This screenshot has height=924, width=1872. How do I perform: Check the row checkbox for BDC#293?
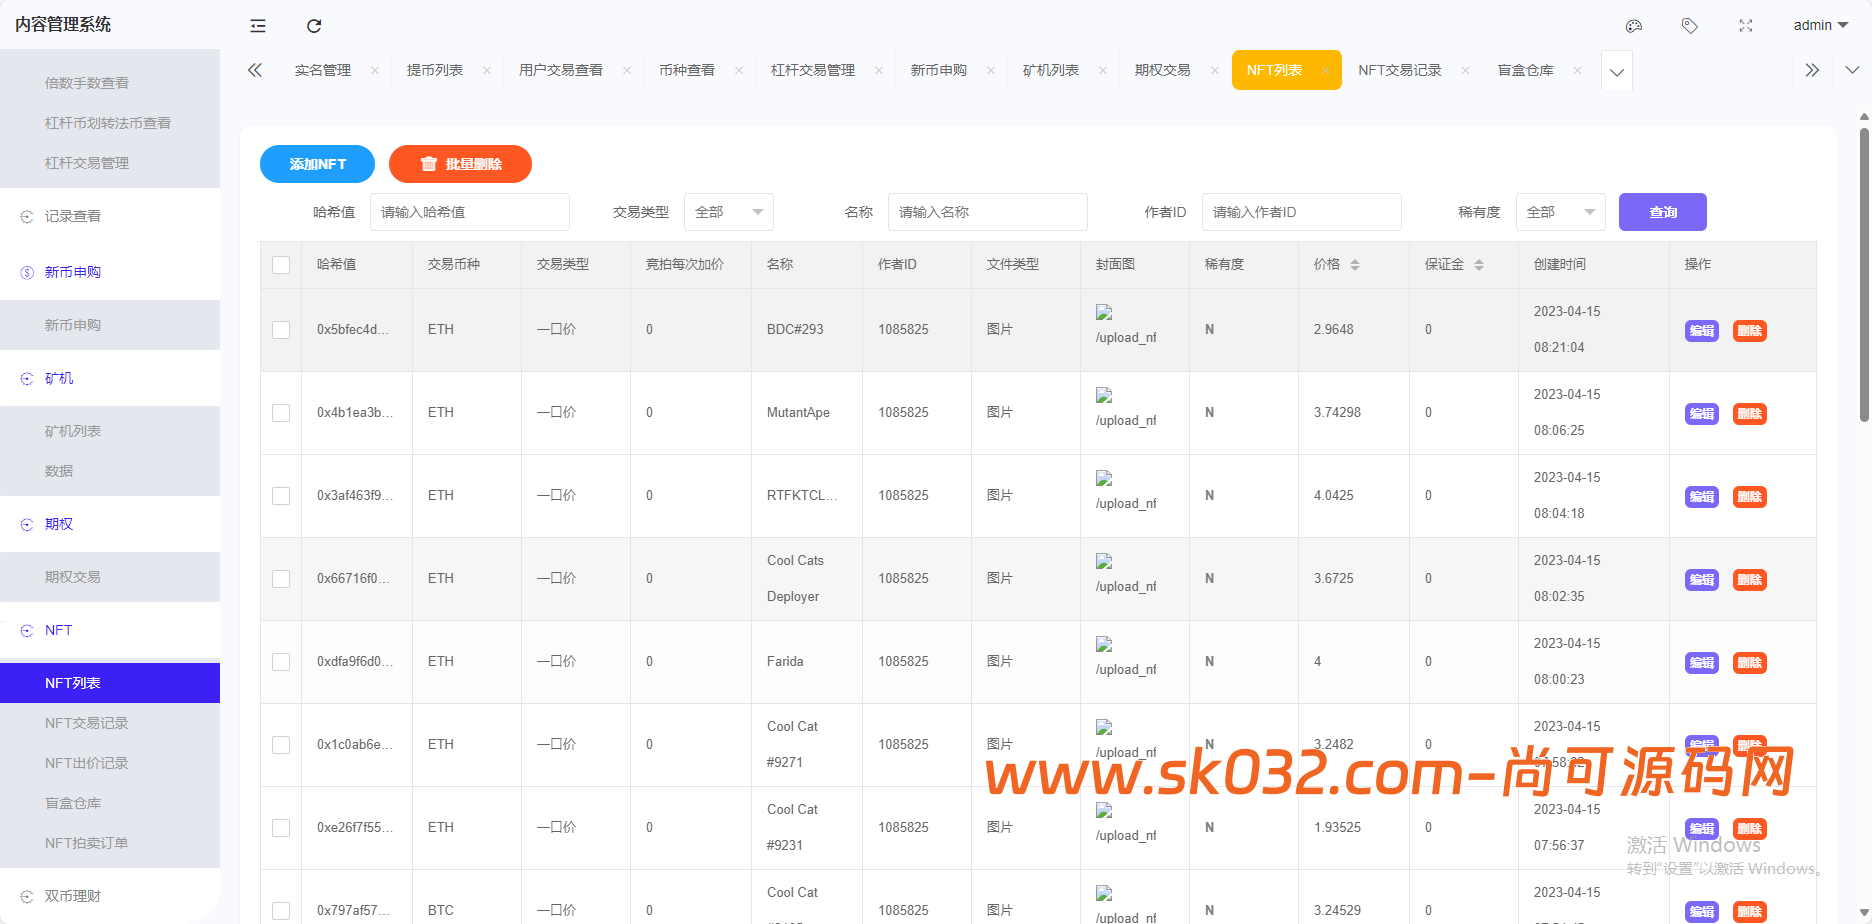(281, 329)
